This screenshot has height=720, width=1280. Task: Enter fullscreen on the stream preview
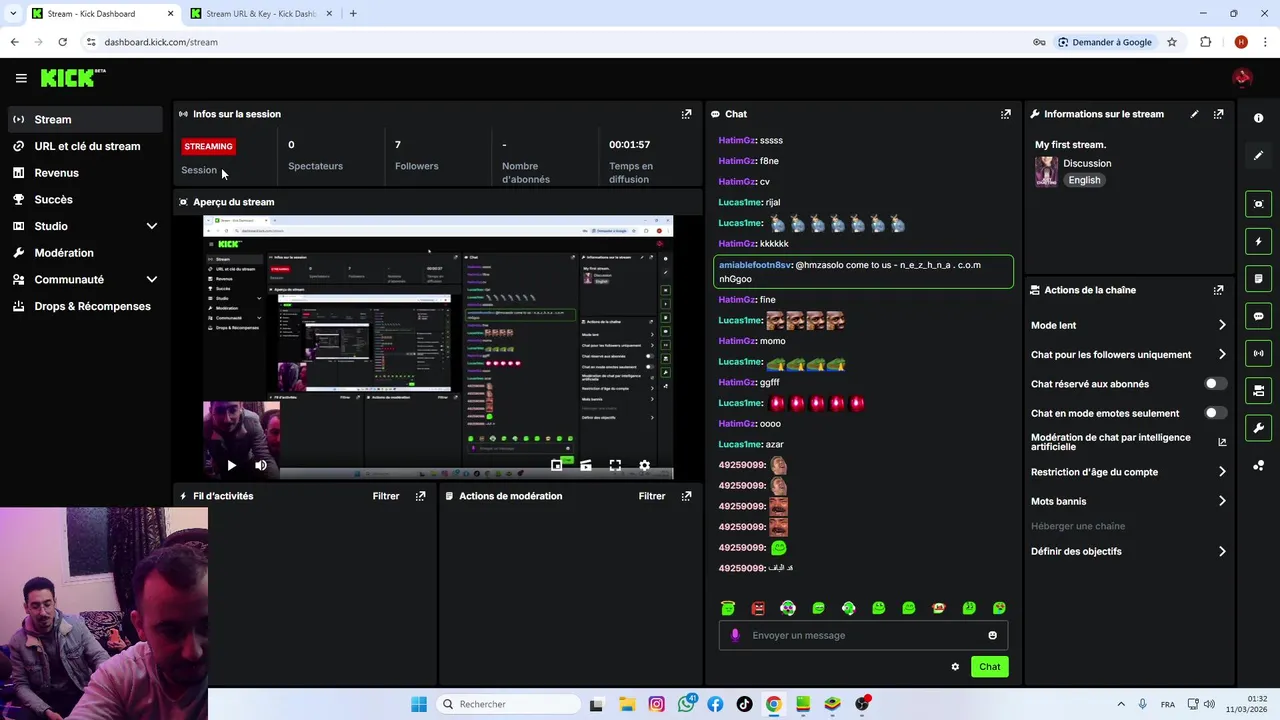pos(615,465)
